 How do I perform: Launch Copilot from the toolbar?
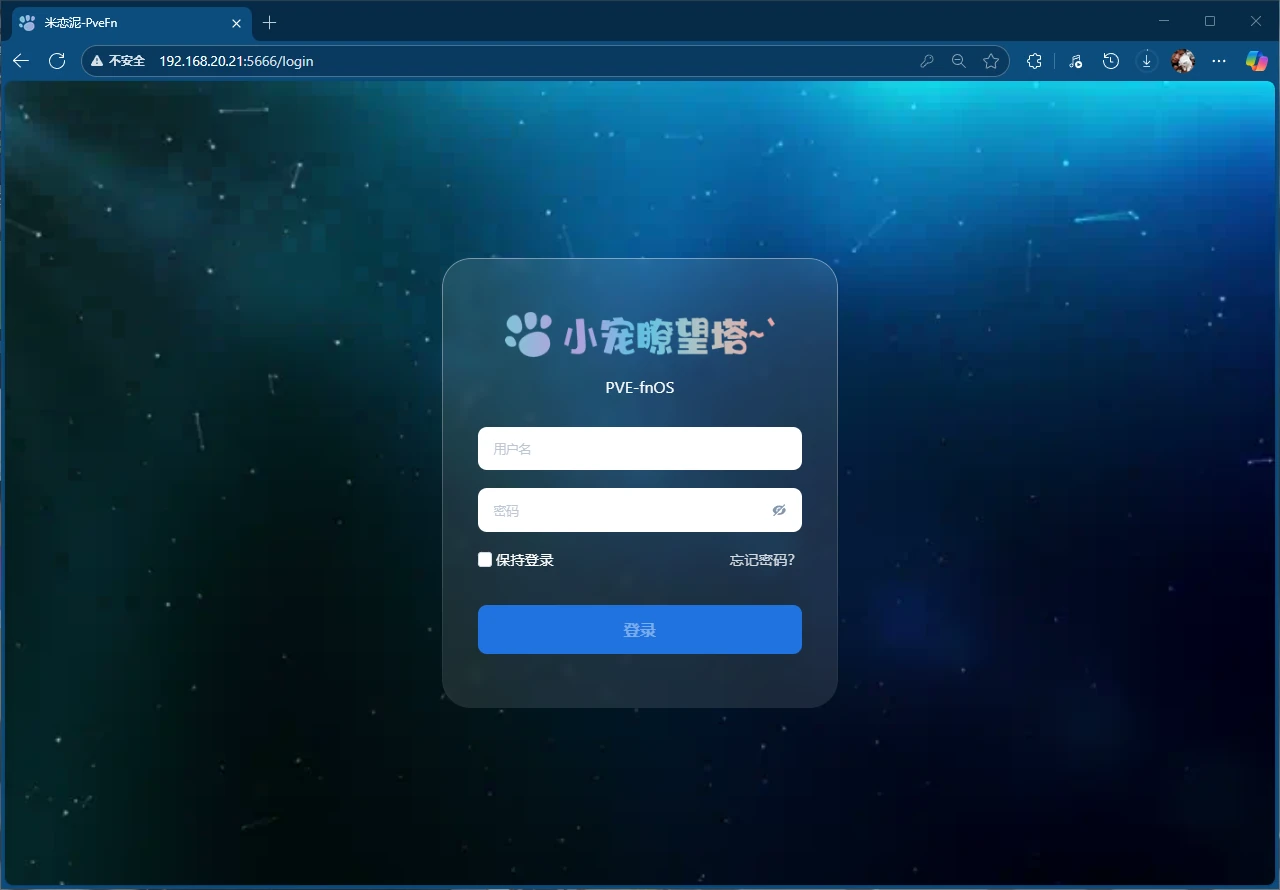(x=1256, y=61)
